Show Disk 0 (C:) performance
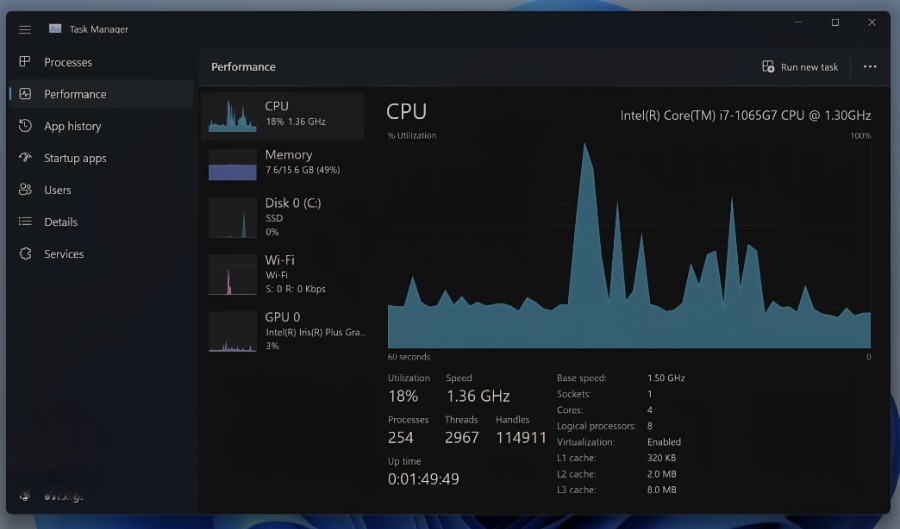This screenshot has height=529, width=900. pos(283,217)
